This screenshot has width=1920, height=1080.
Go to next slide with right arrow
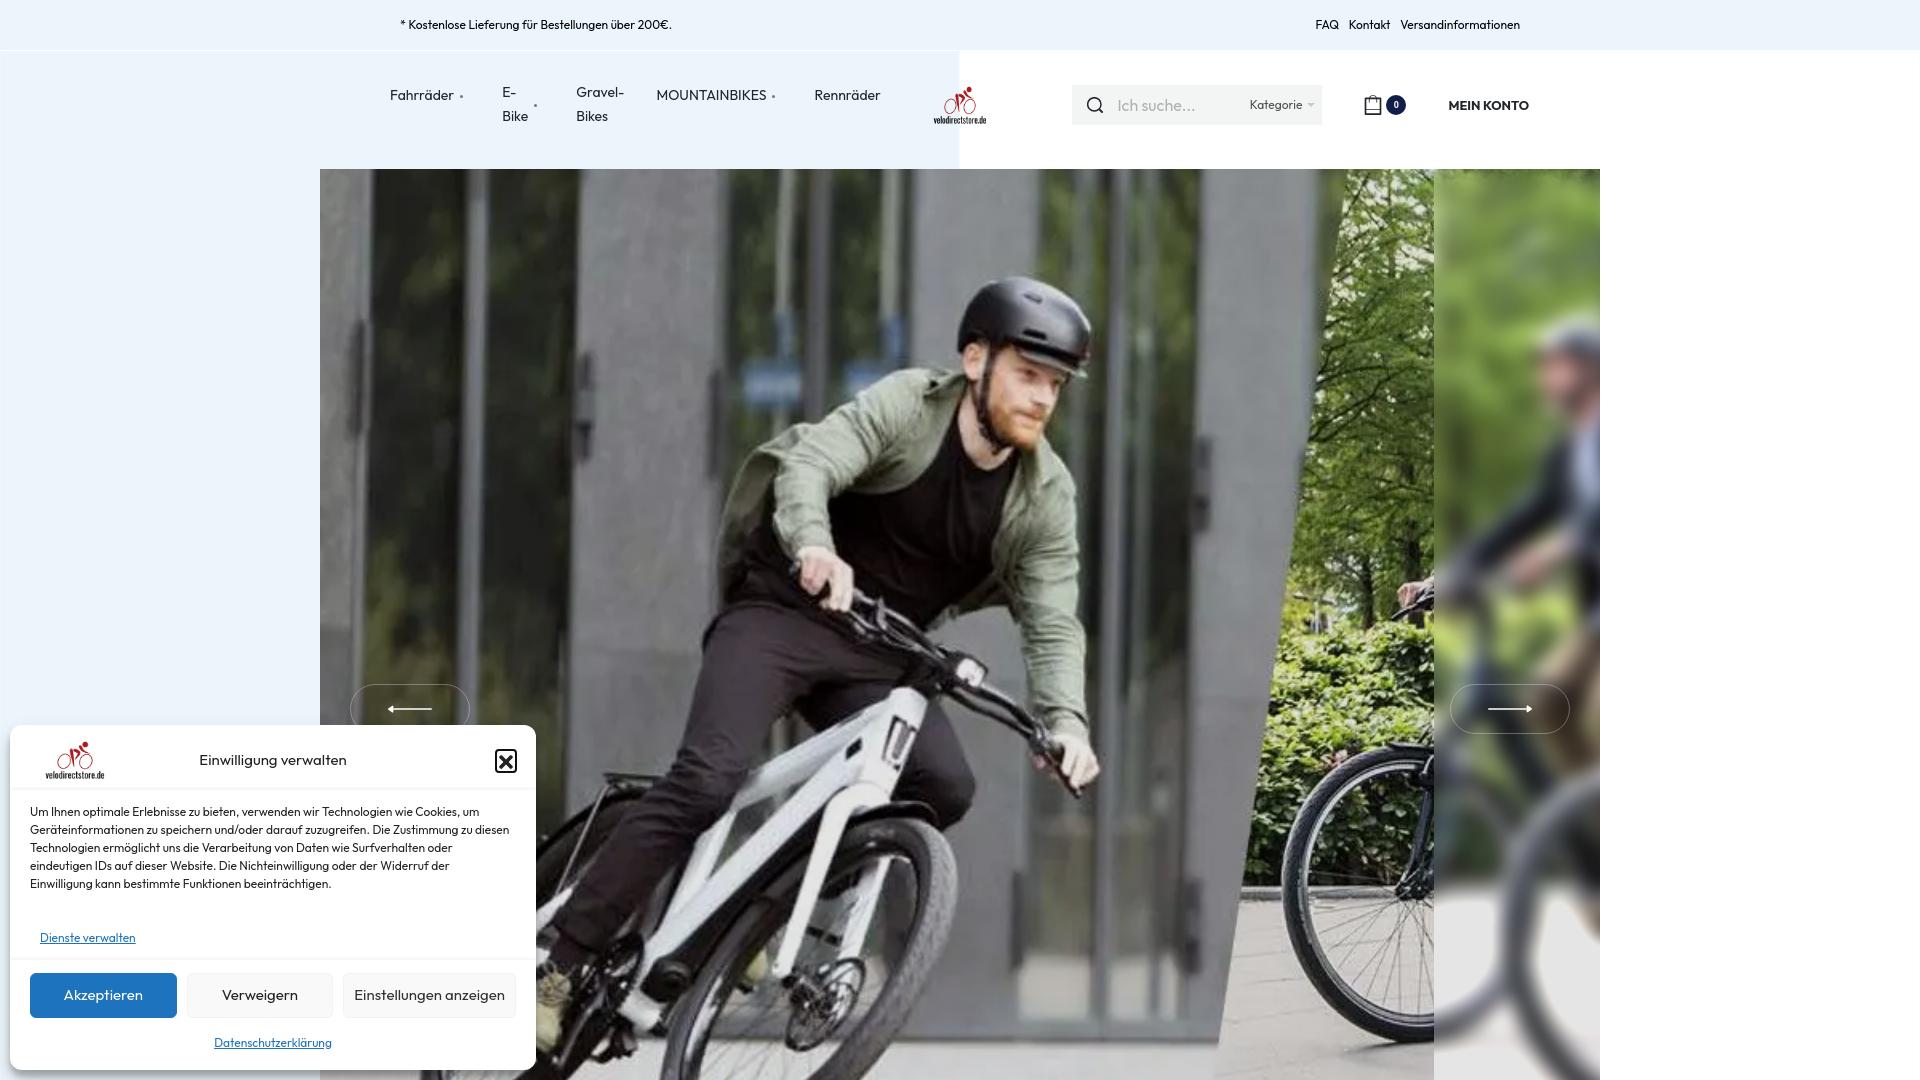[x=1510, y=708]
